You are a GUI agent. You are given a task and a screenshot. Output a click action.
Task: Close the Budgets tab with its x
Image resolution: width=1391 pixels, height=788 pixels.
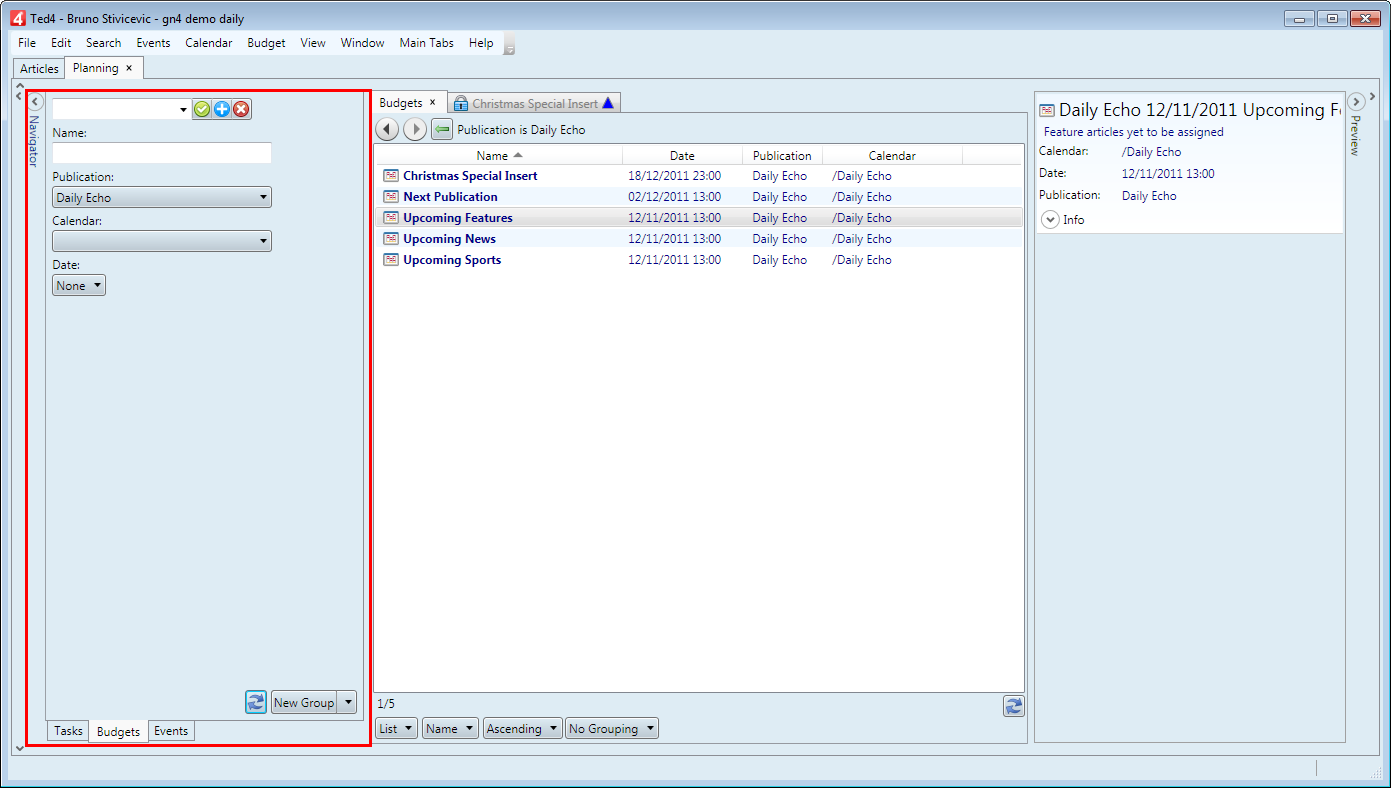(432, 102)
